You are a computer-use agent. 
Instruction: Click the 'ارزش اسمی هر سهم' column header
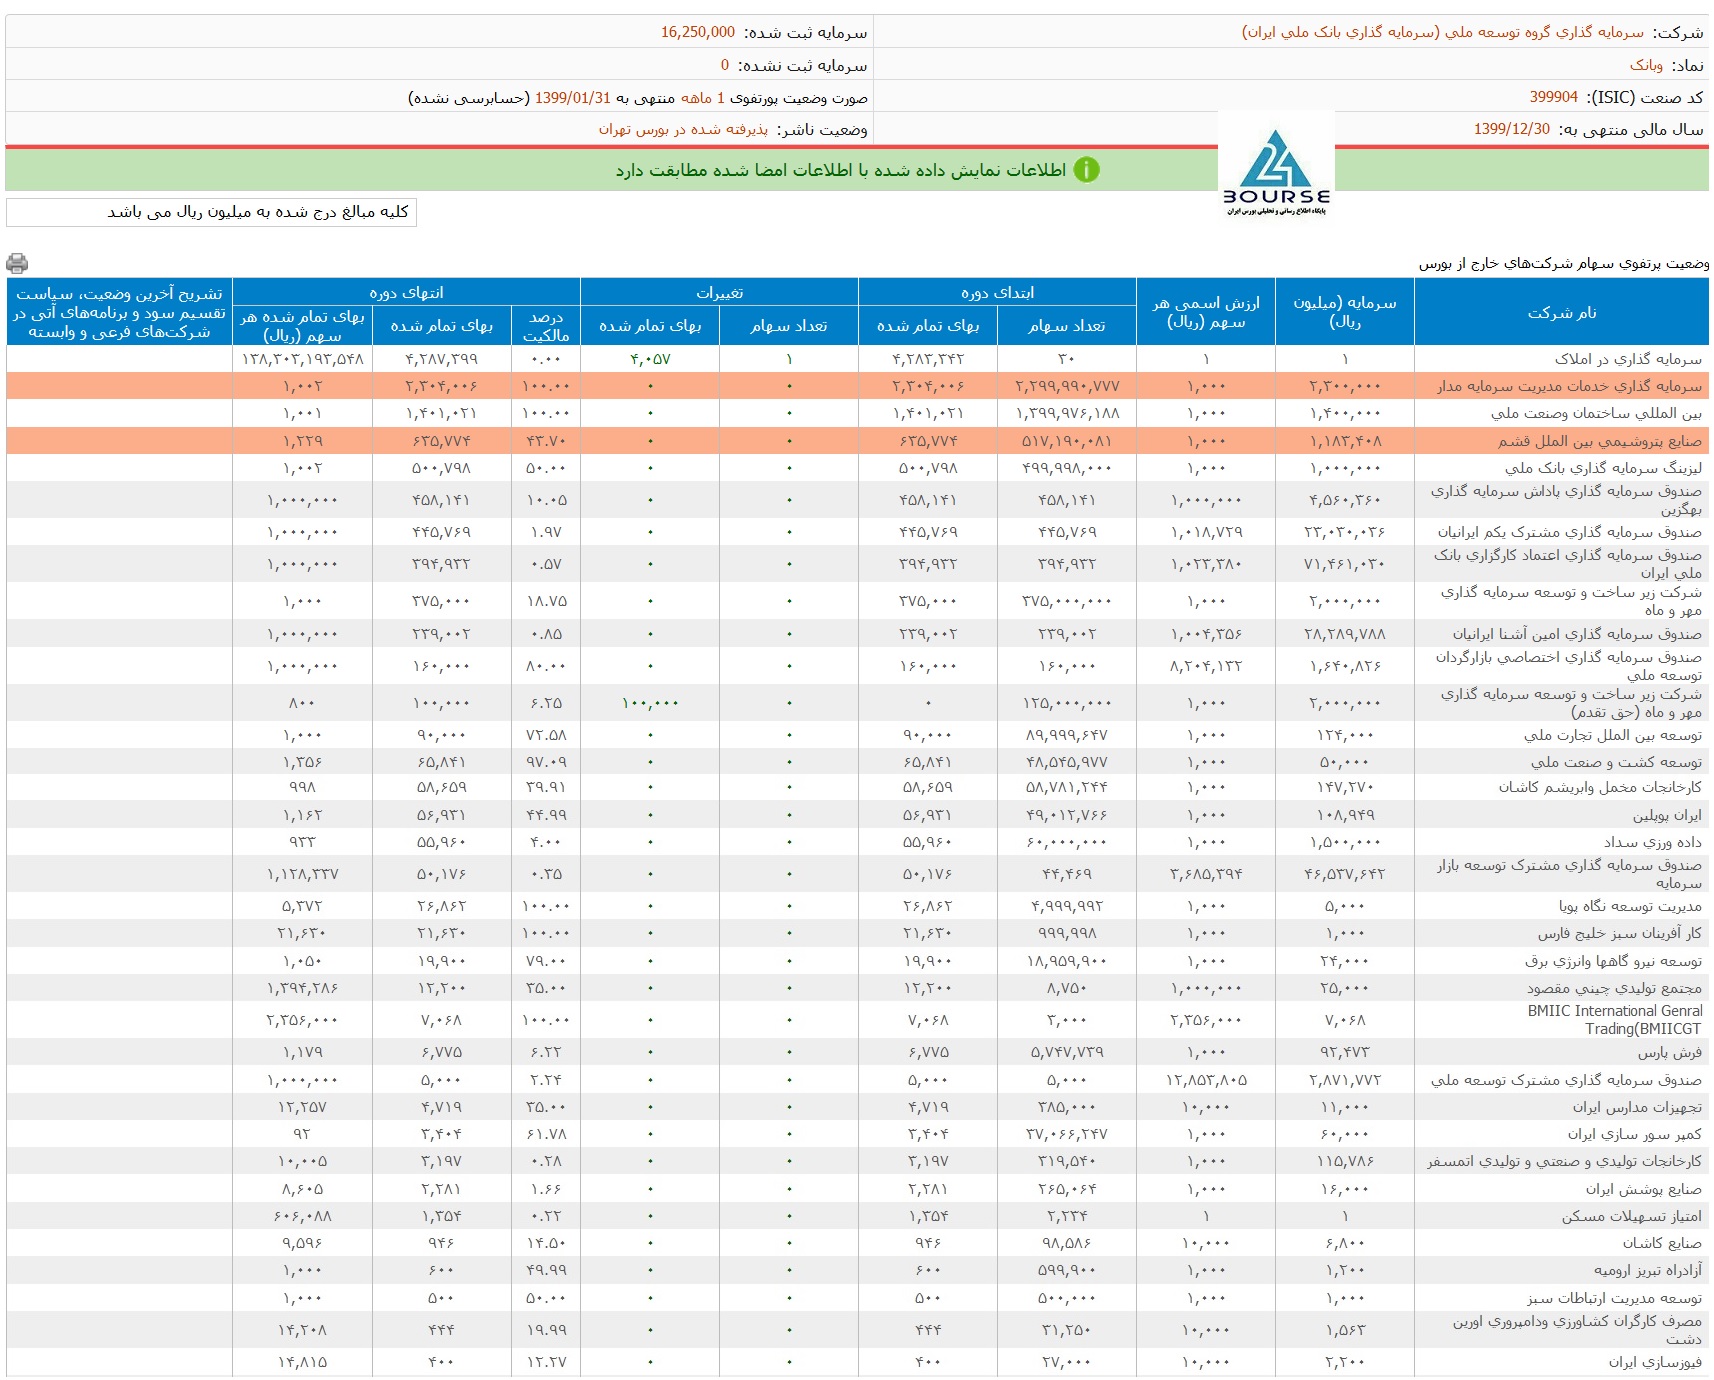pos(1206,312)
